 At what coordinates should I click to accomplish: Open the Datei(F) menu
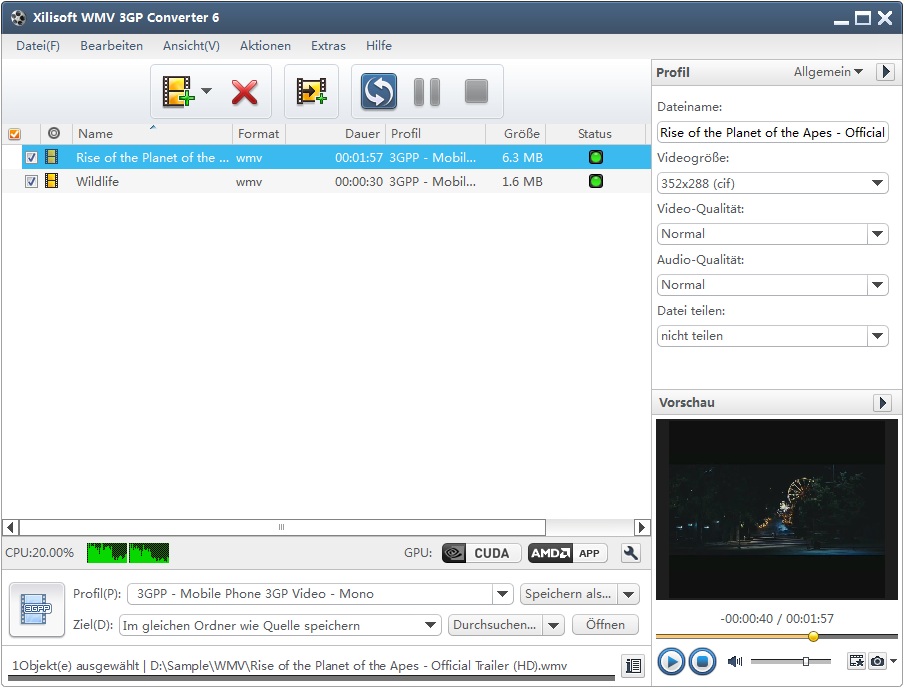(38, 46)
